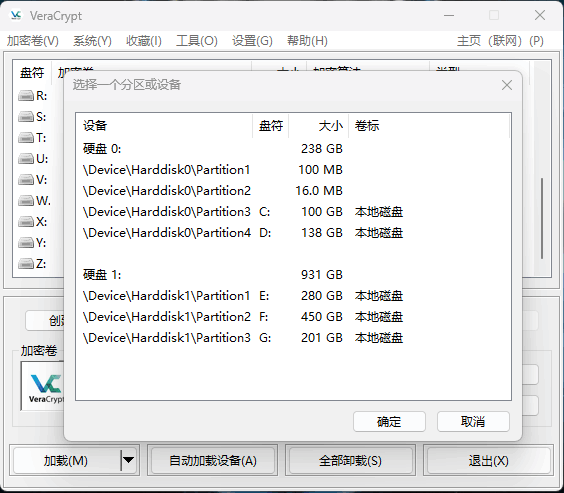Expand the 加载(M) dropdown arrow
This screenshot has height=493, width=564.
click(x=128, y=460)
